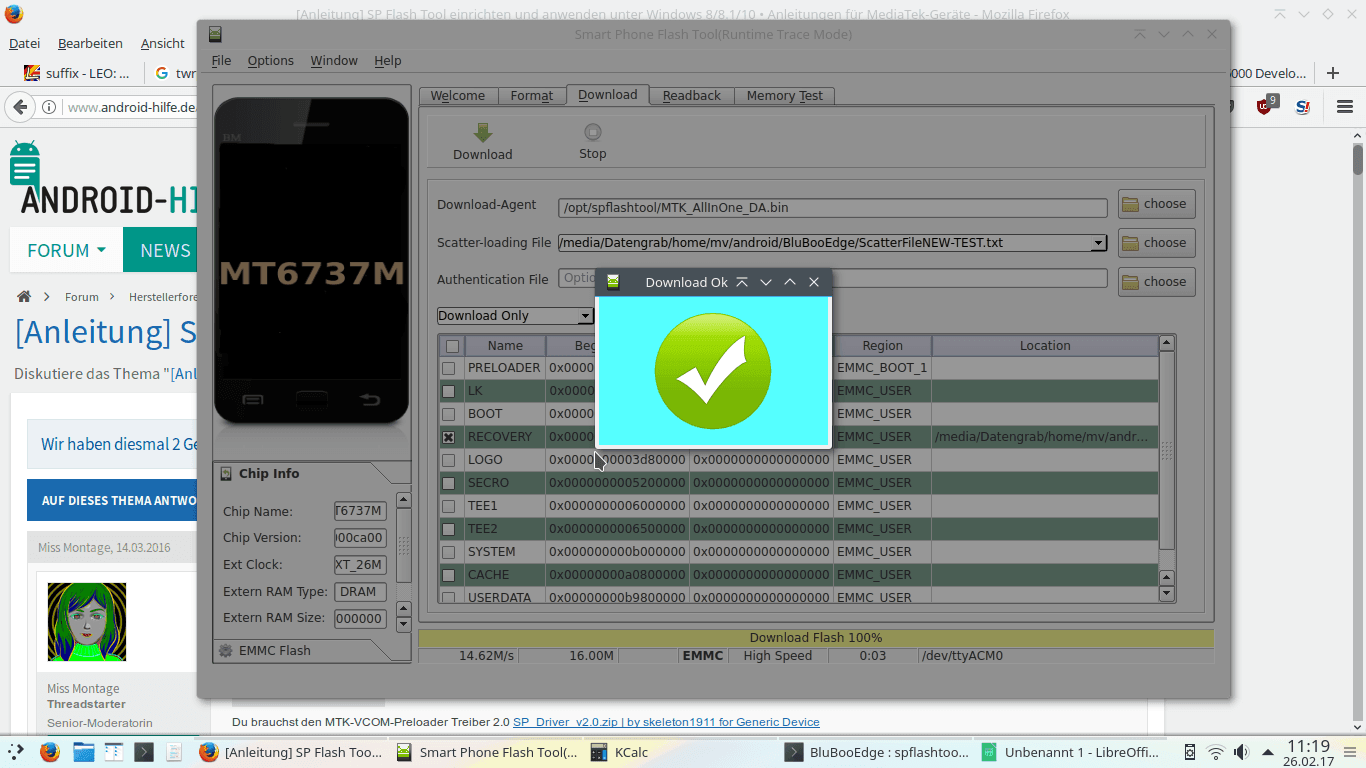Screen dimensions: 1366x768
Task: Click the SP_Driver_v2.0.zip link
Action: point(666,722)
